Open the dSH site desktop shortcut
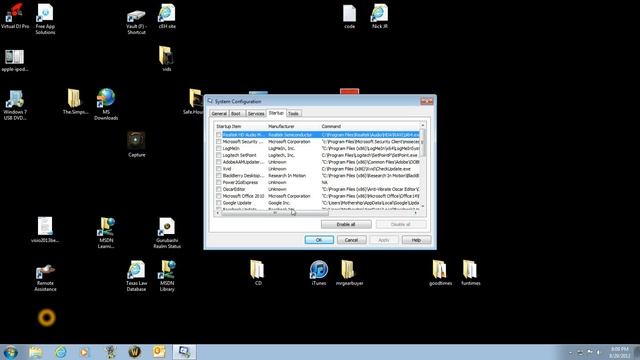 click(167, 16)
